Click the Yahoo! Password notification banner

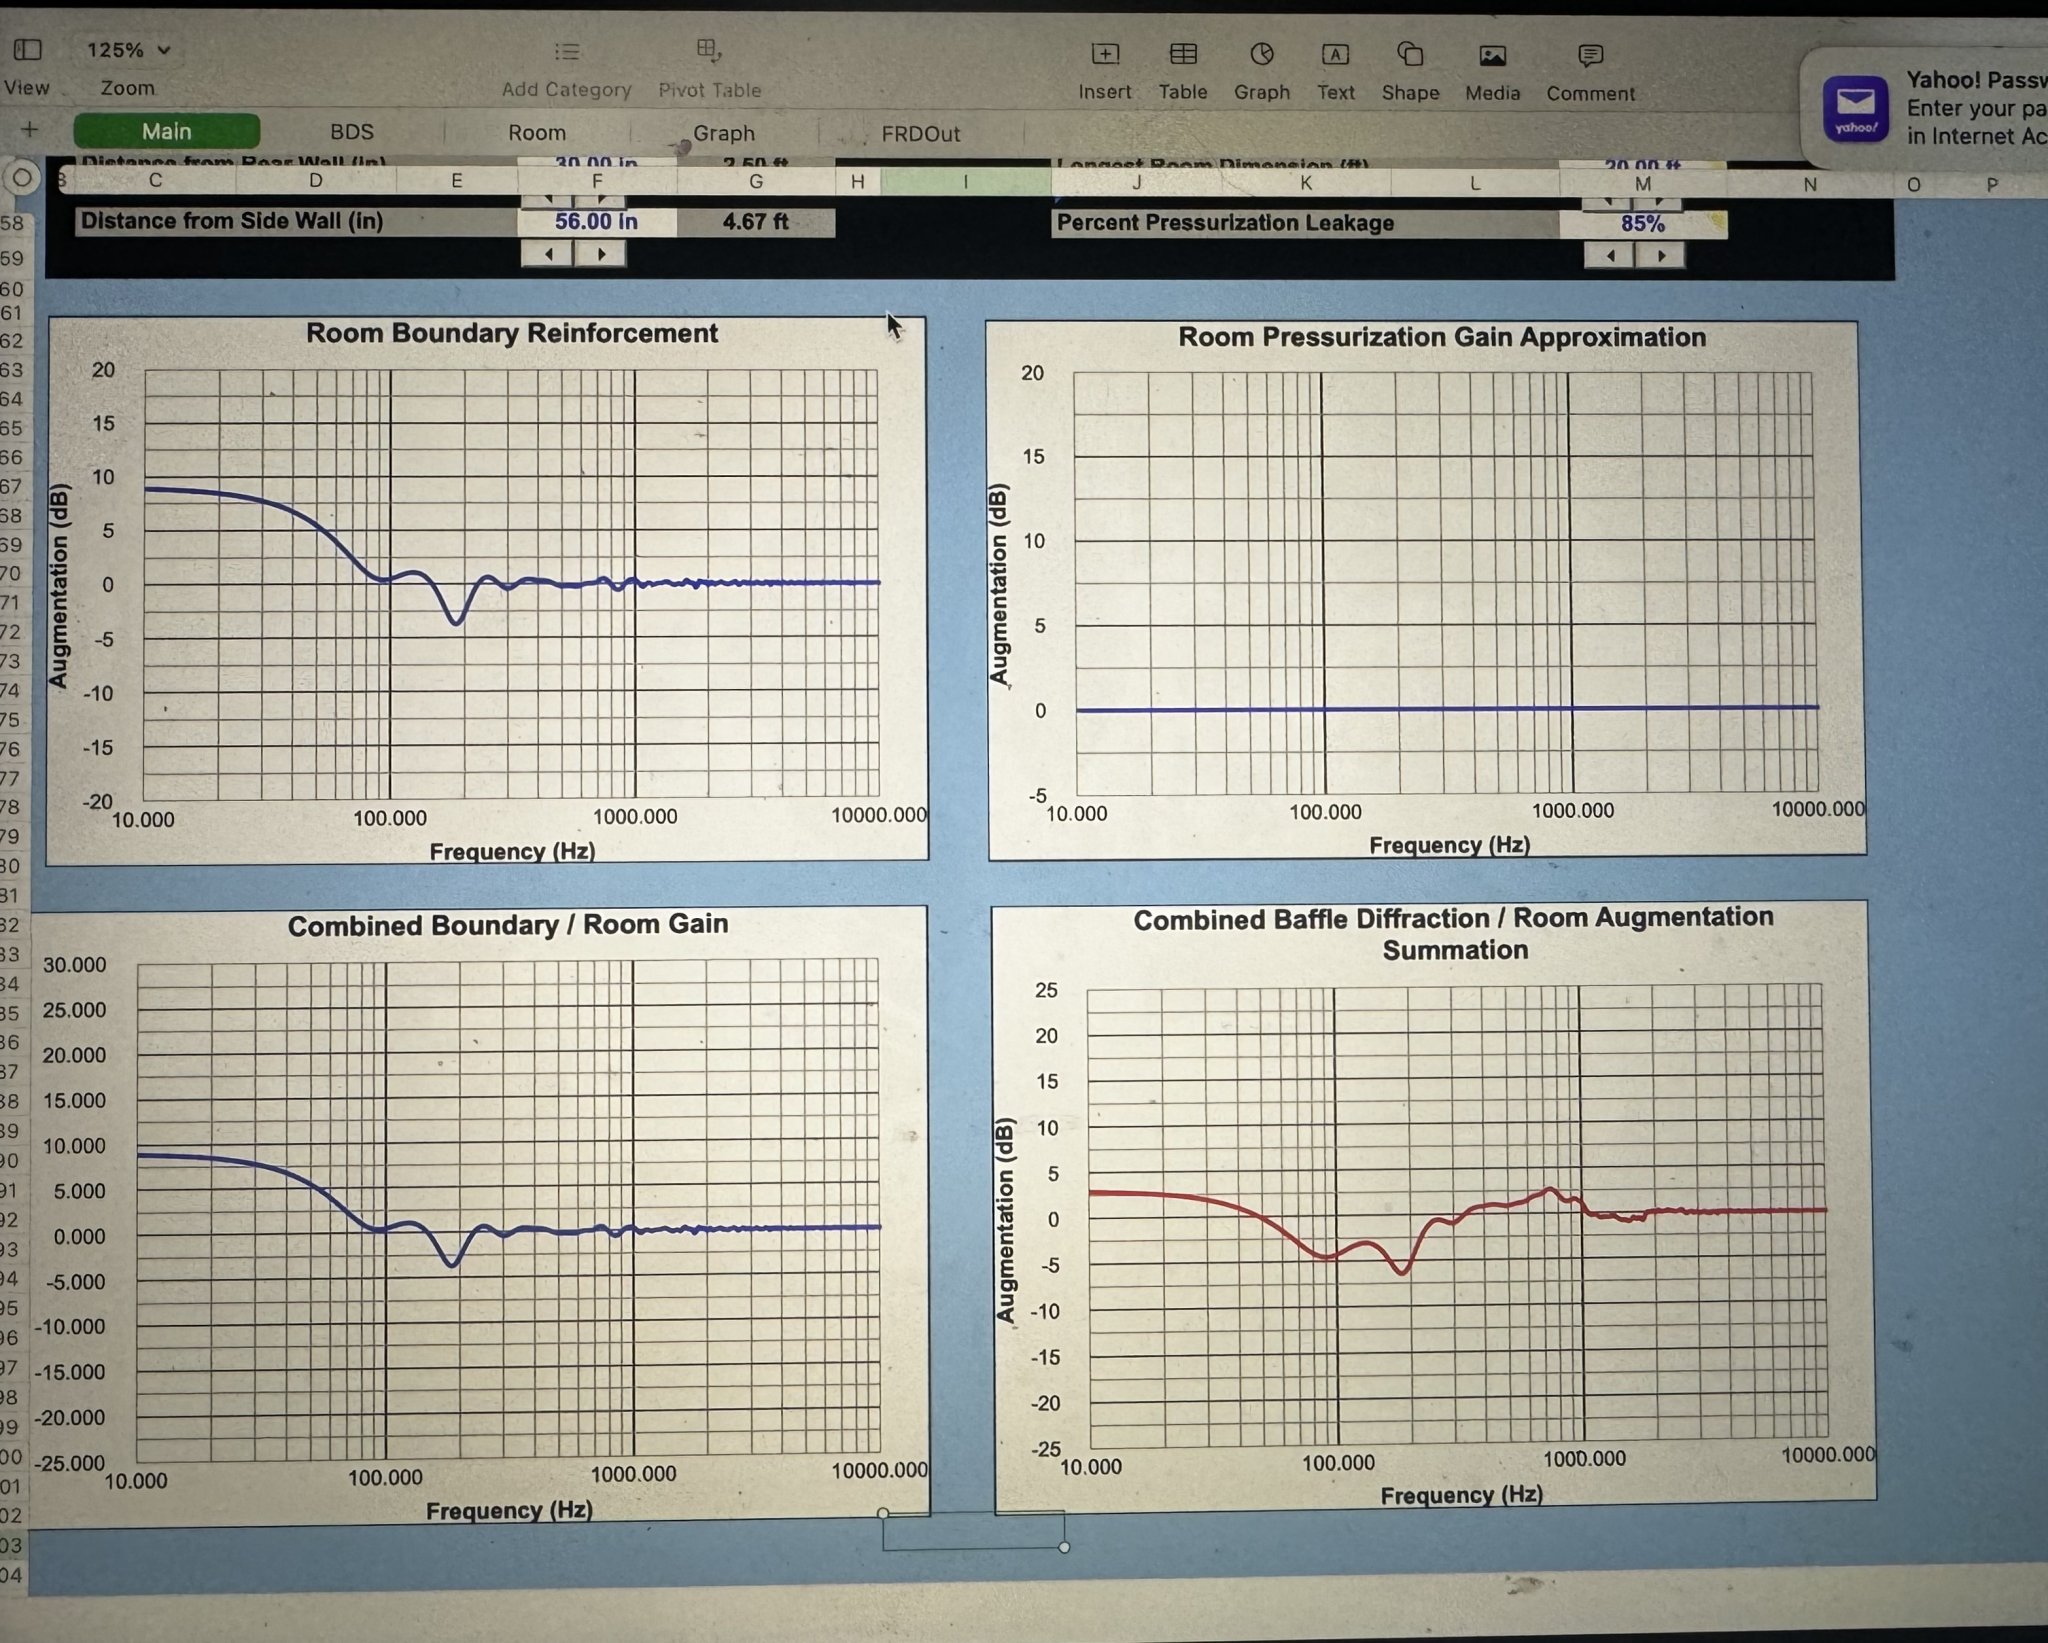tap(1926, 109)
